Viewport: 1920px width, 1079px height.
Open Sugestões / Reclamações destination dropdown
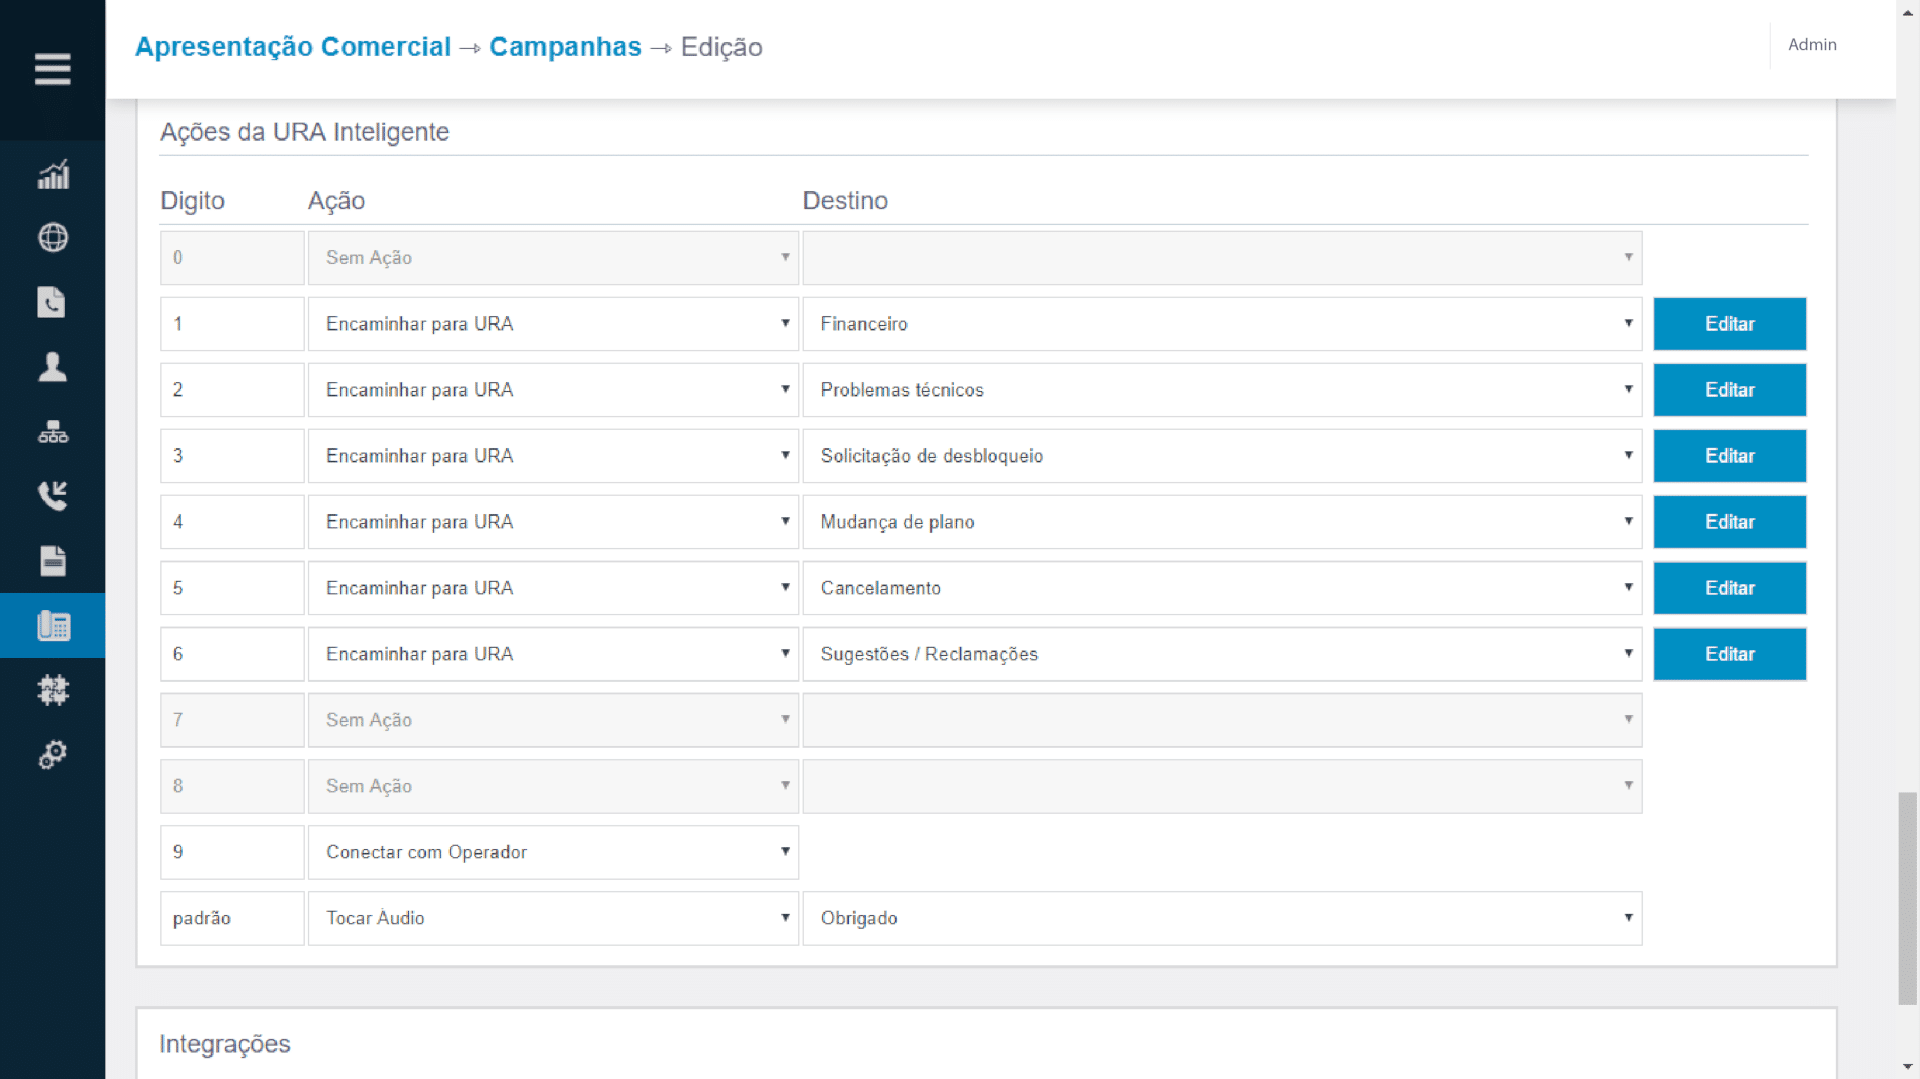pos(1222,654)
